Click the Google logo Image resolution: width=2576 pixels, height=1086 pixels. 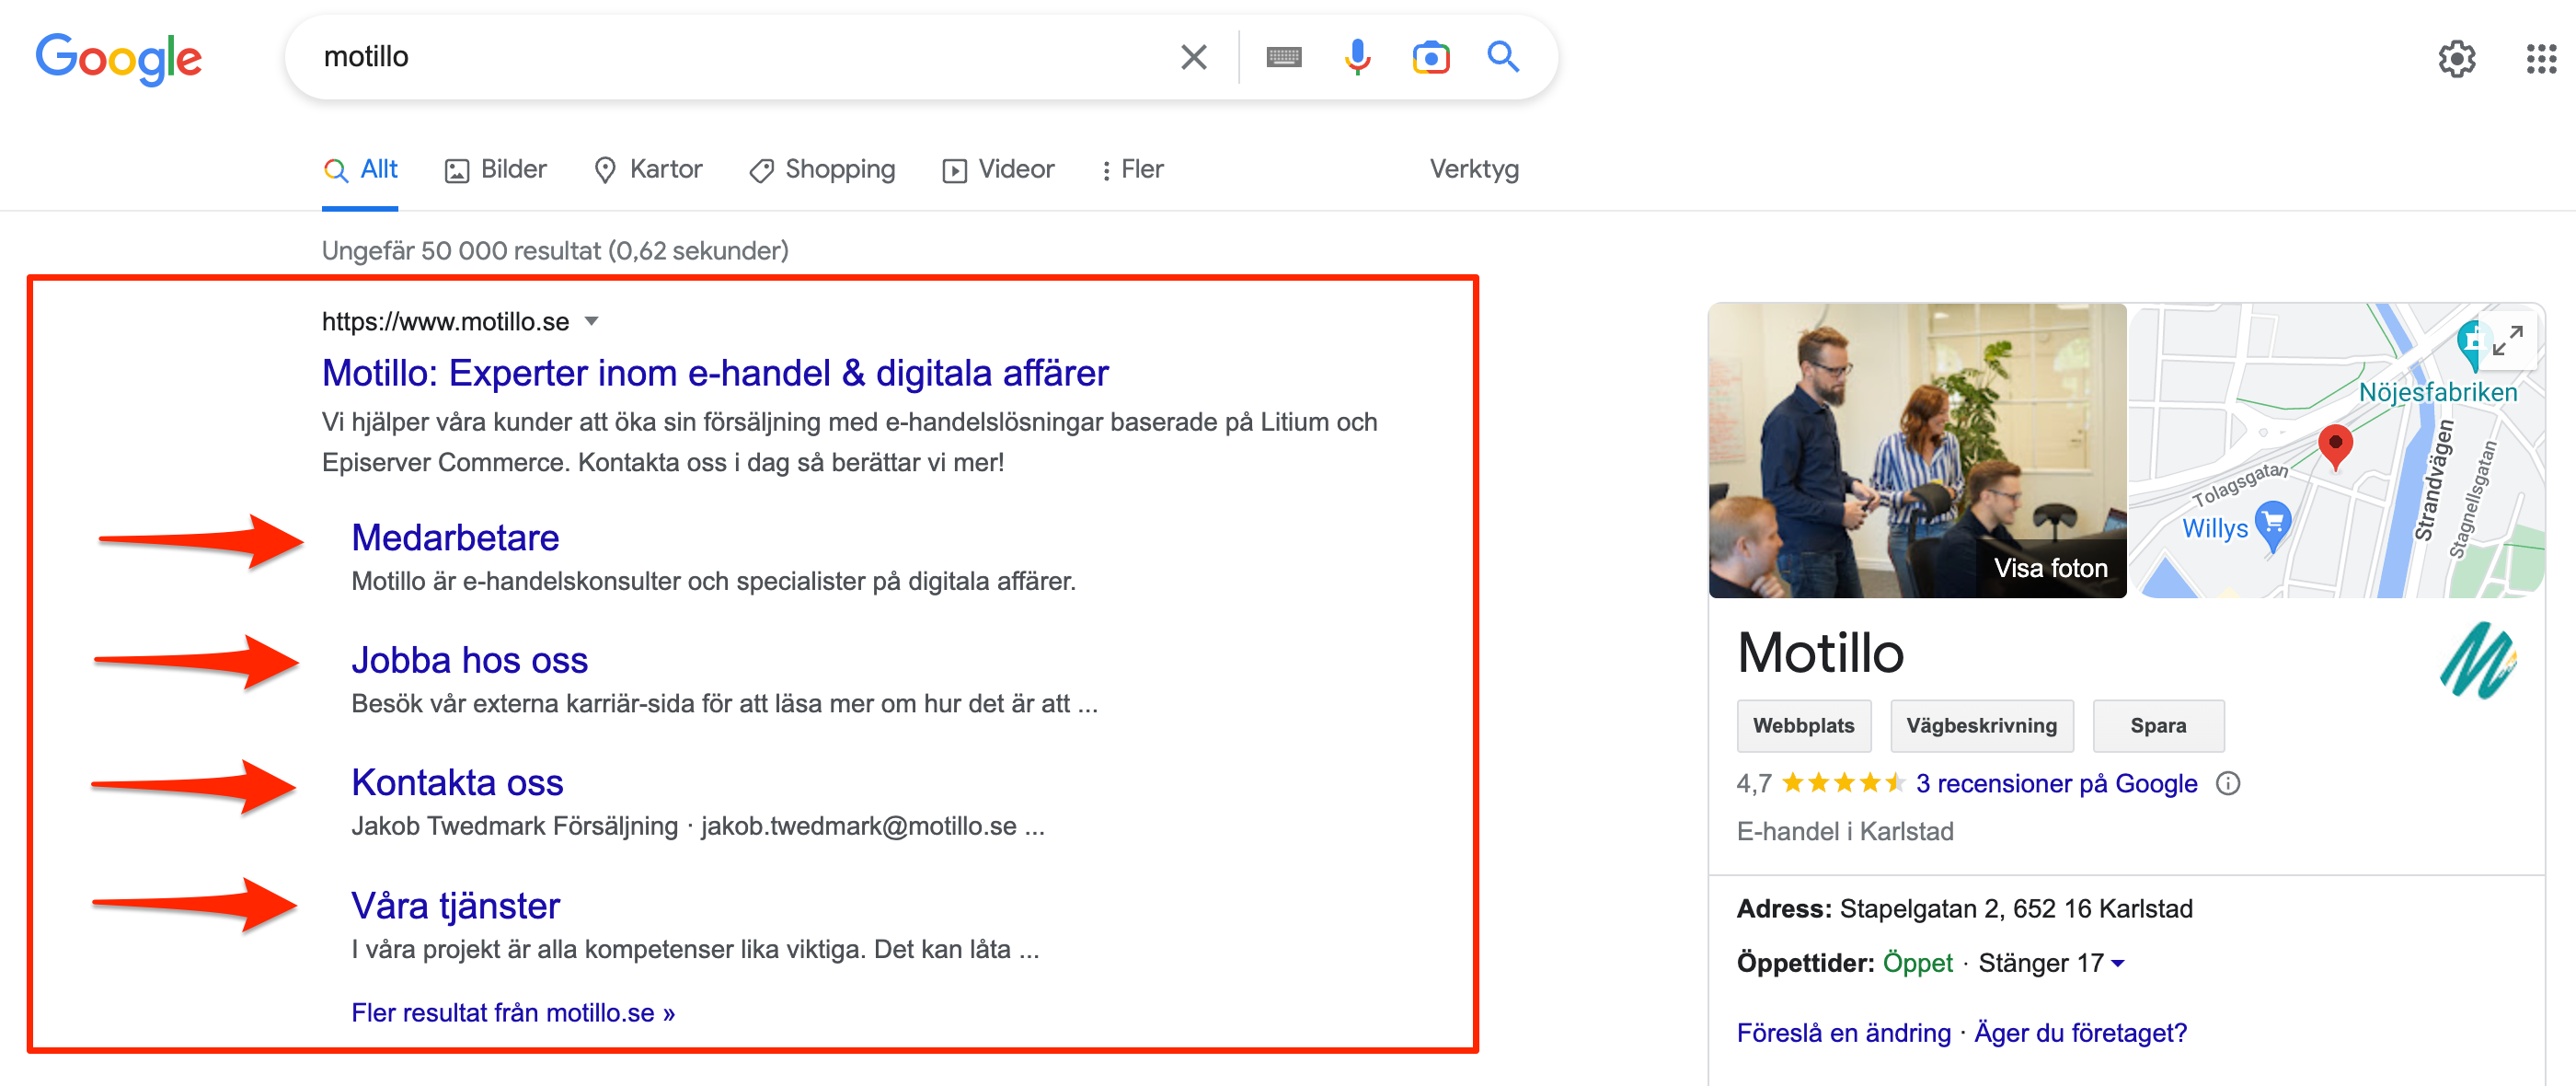[x=118, y=58]
